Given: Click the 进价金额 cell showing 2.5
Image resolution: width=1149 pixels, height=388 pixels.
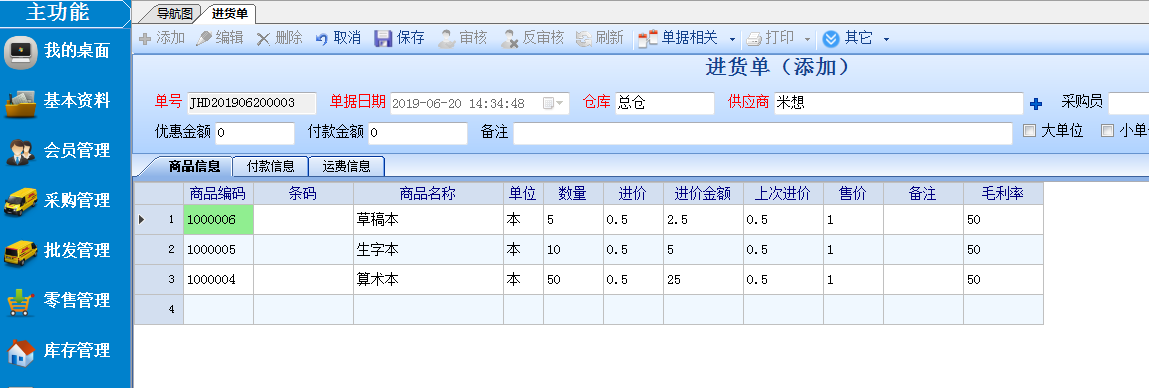Looking at the screenshot, I should click(703, 219).
